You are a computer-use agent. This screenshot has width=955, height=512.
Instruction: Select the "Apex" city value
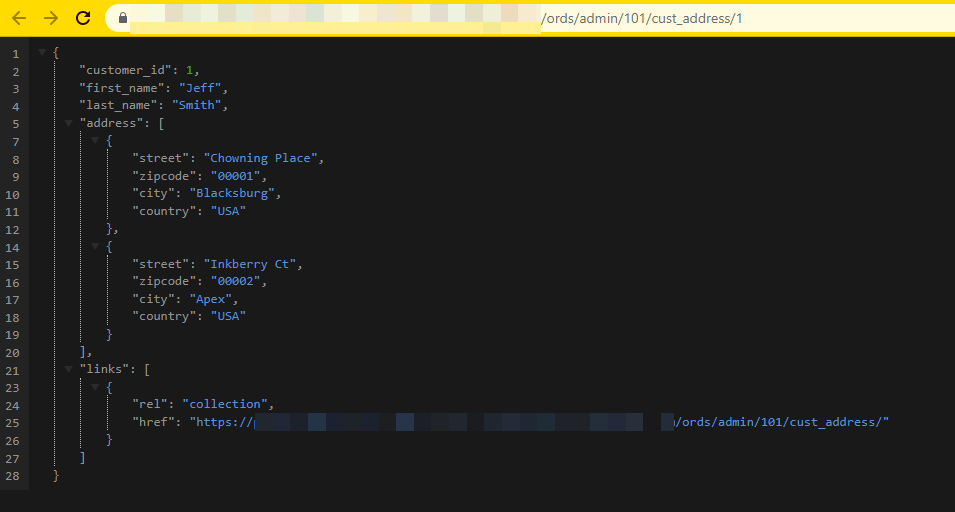[x=211, y=299]
